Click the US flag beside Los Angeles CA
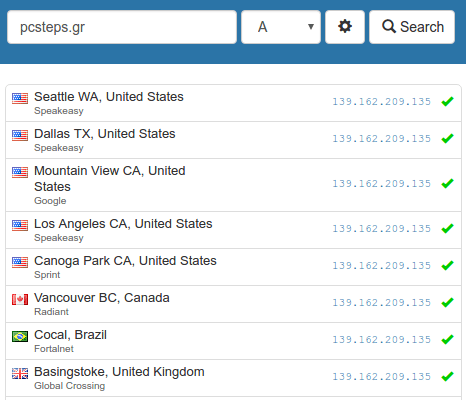Screen dimensions: 466x400 [20, 225]
